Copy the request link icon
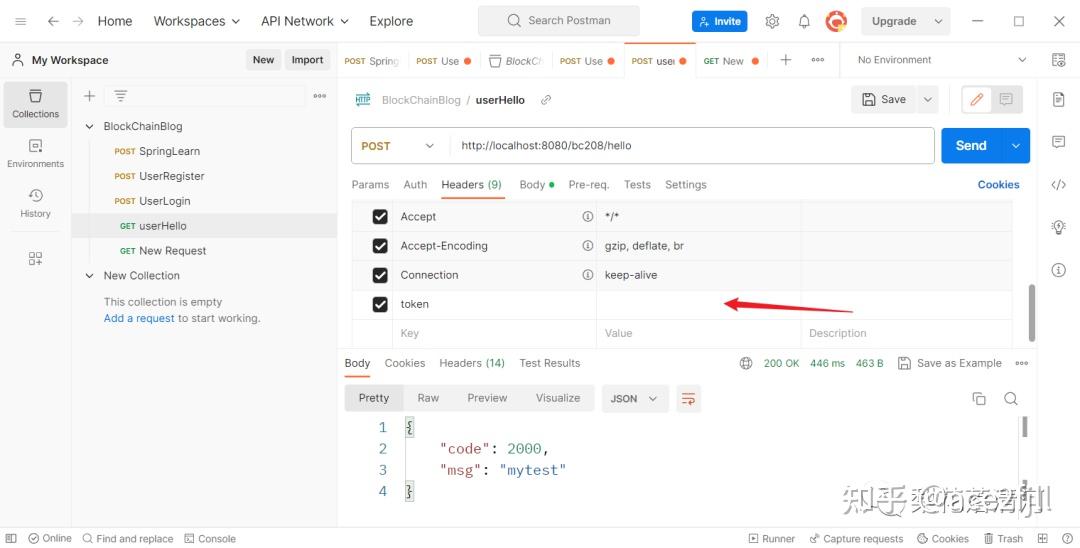The width and height of the screenshot is (1080, 548). pyautogui.click(x=546, y=100)
